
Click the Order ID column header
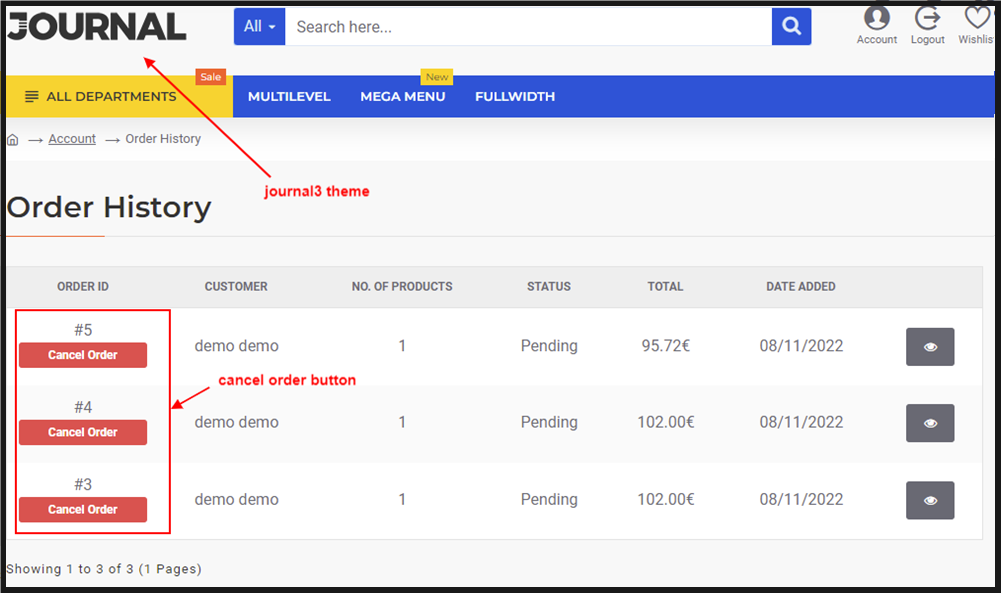[83, 286]
